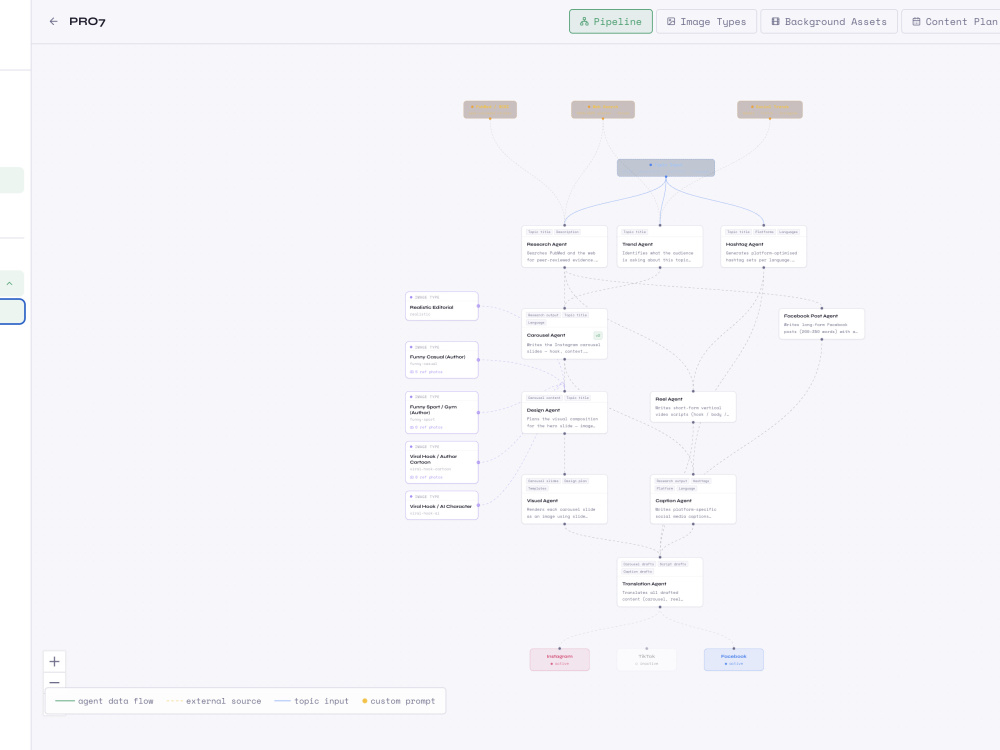
Task: Select the Visual Agent node
Action: 564,499
